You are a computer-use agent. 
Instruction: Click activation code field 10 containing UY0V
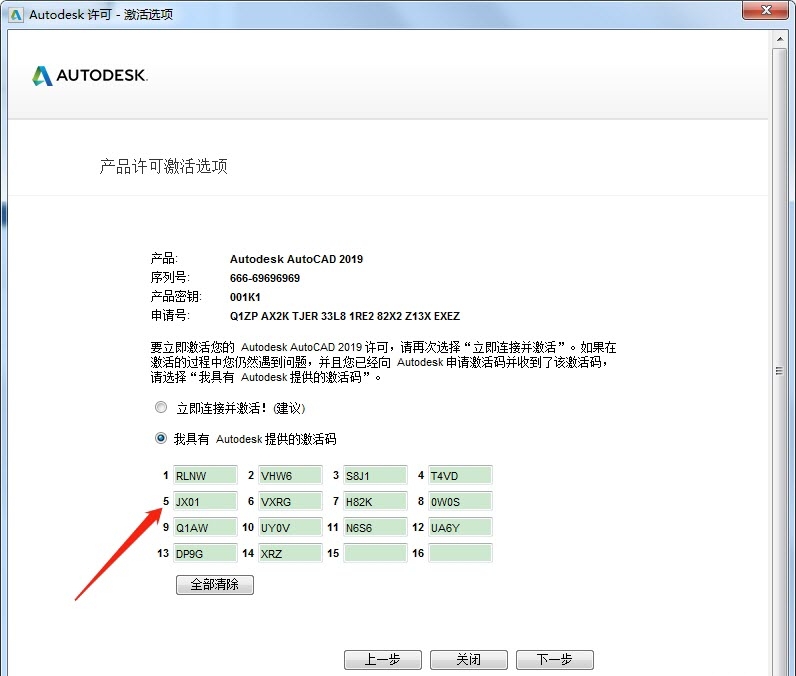(290, 527)
